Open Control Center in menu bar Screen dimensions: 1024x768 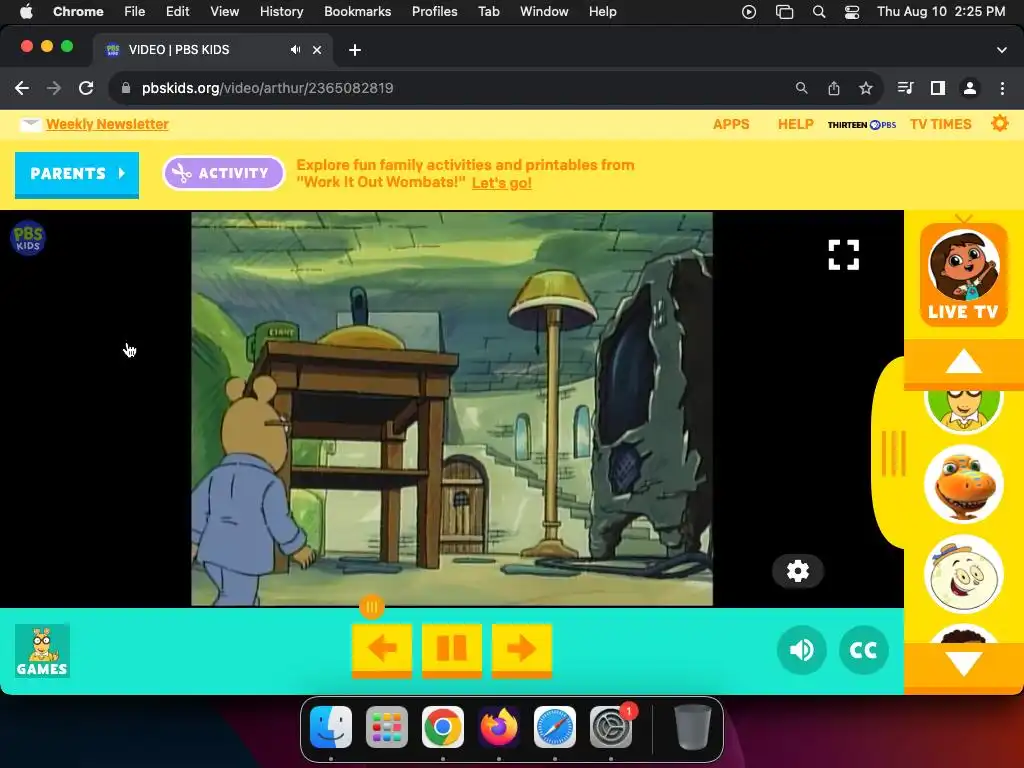coord(852,12)
